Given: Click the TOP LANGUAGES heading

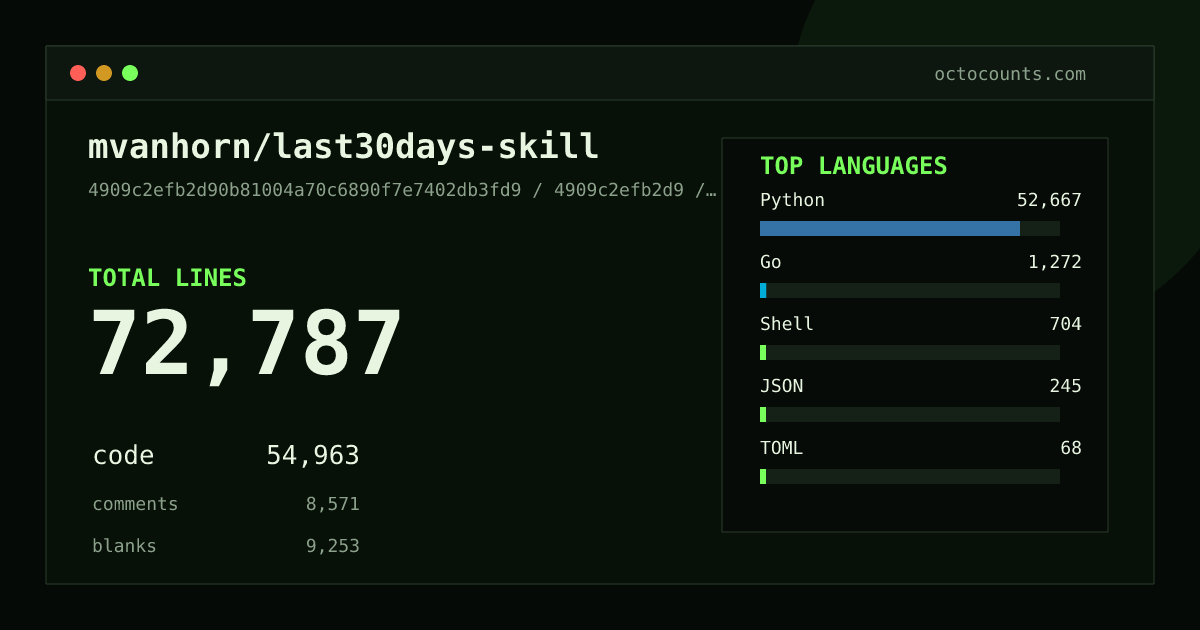Looking at the screenshot, I should point(853,166).
